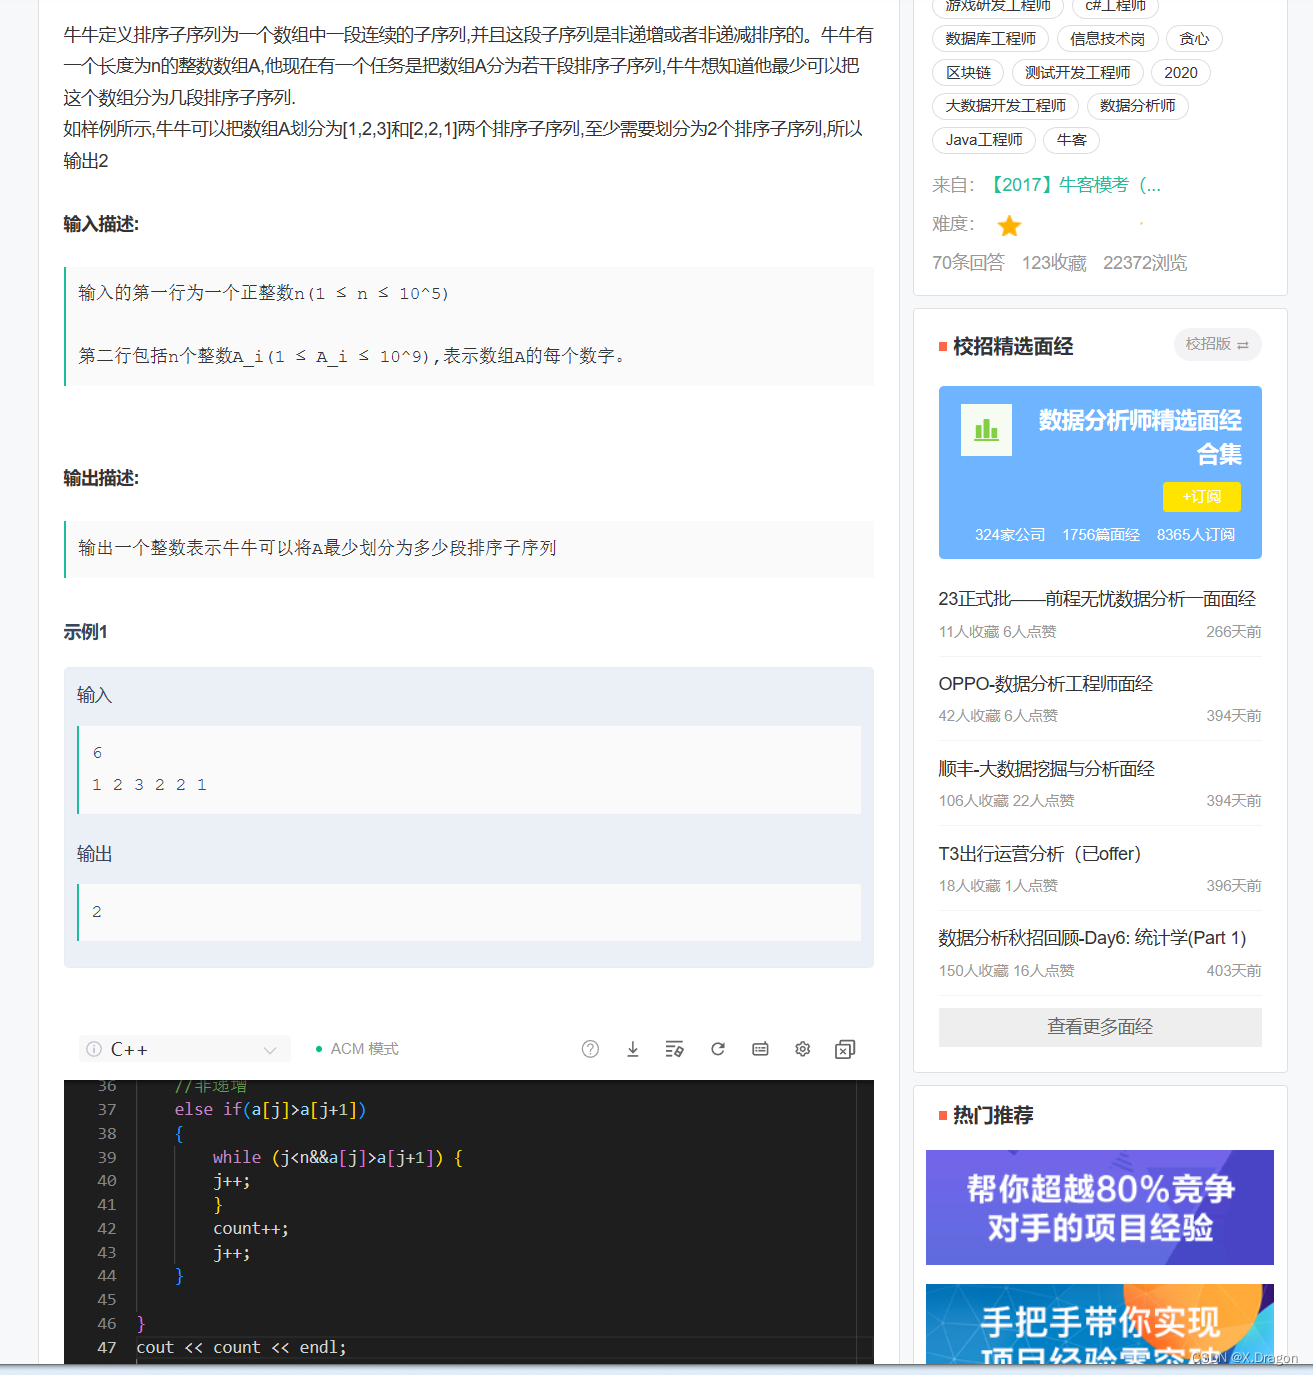Click code line 39 while statement

click(x=337, y=1157)
